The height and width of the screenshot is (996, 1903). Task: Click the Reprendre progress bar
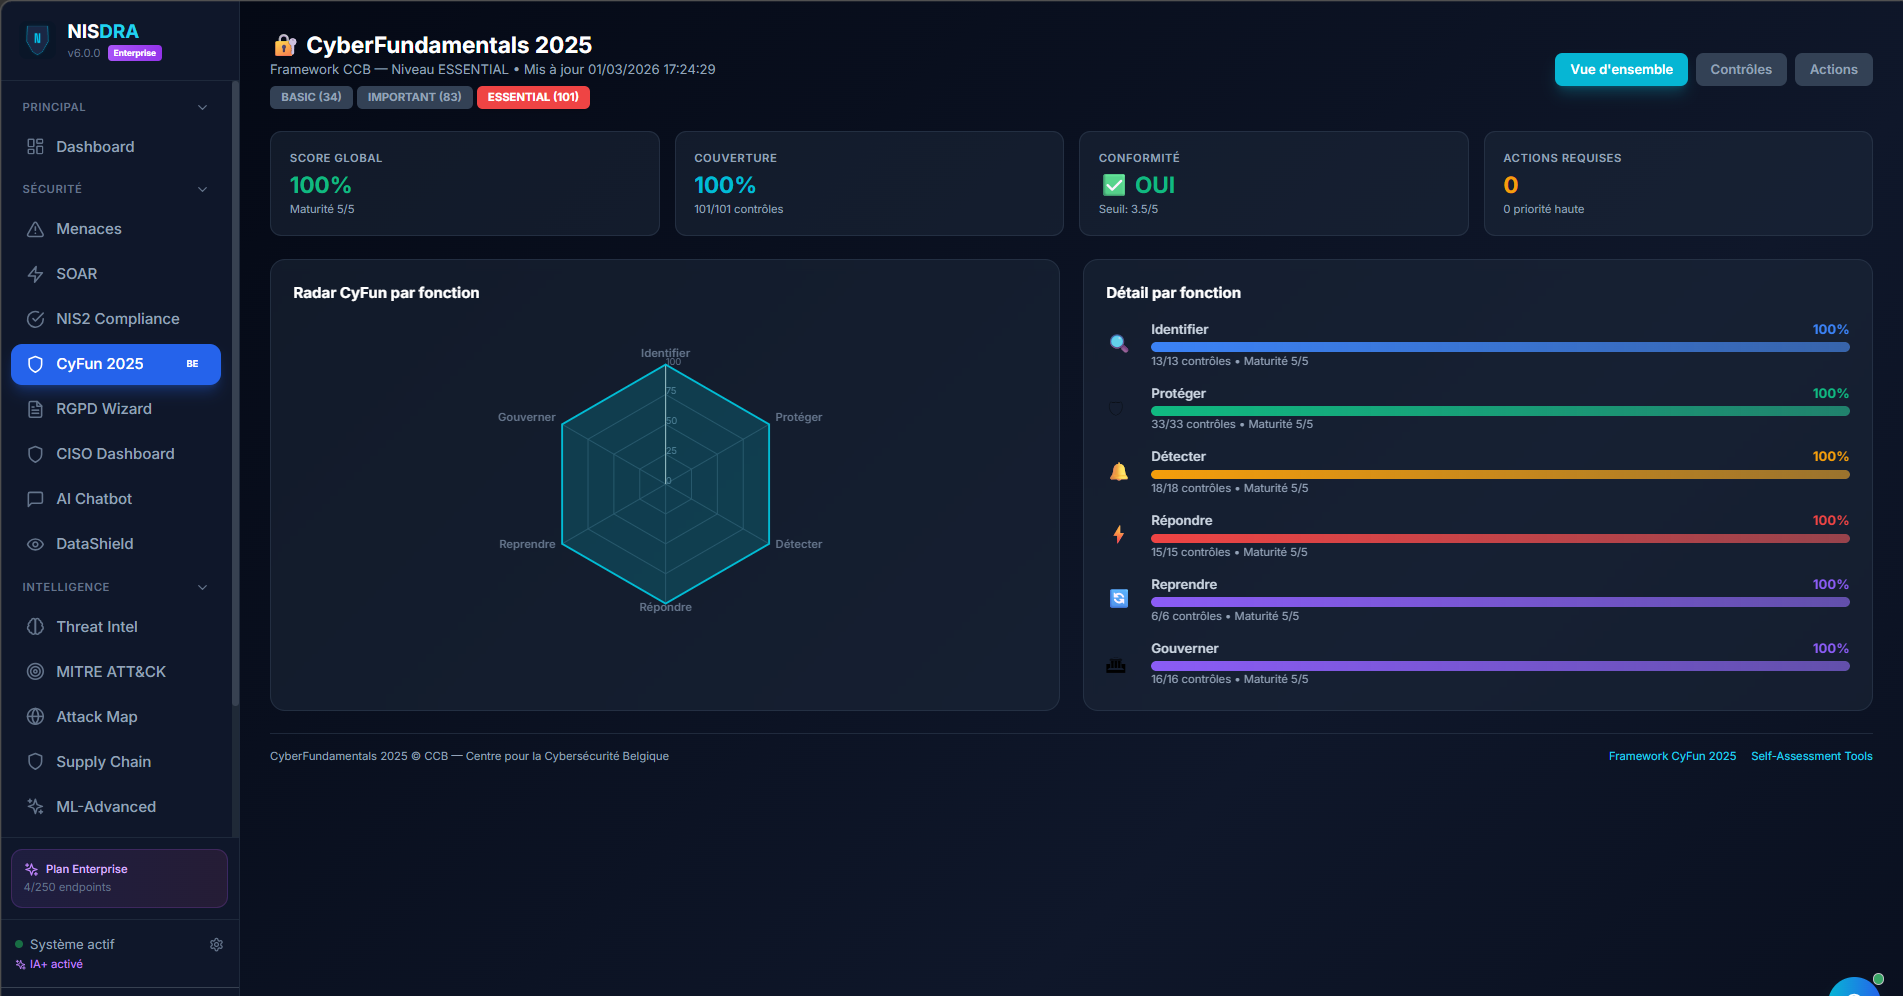(1500, 602)
